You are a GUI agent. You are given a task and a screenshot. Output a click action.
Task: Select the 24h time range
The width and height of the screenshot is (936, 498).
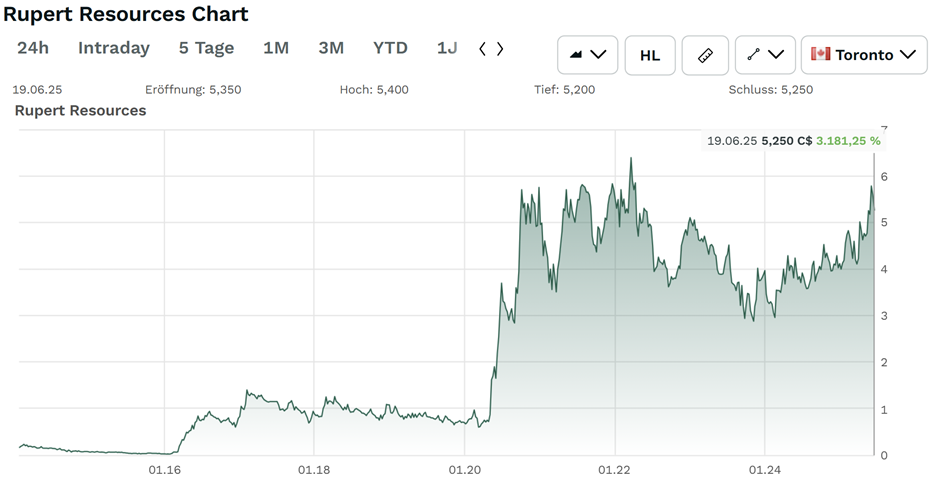pyautogui.click(x=33, y=48)
